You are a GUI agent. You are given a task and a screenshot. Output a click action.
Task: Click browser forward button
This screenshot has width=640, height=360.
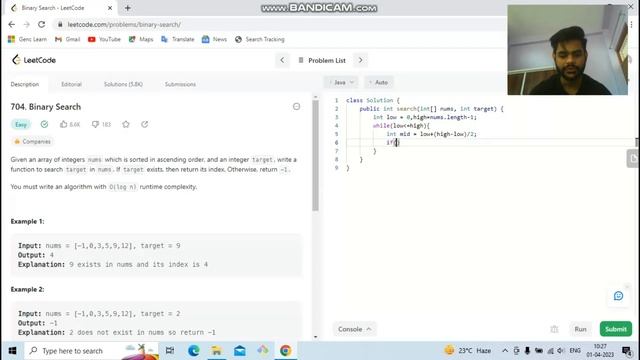[x=27, y=24]
